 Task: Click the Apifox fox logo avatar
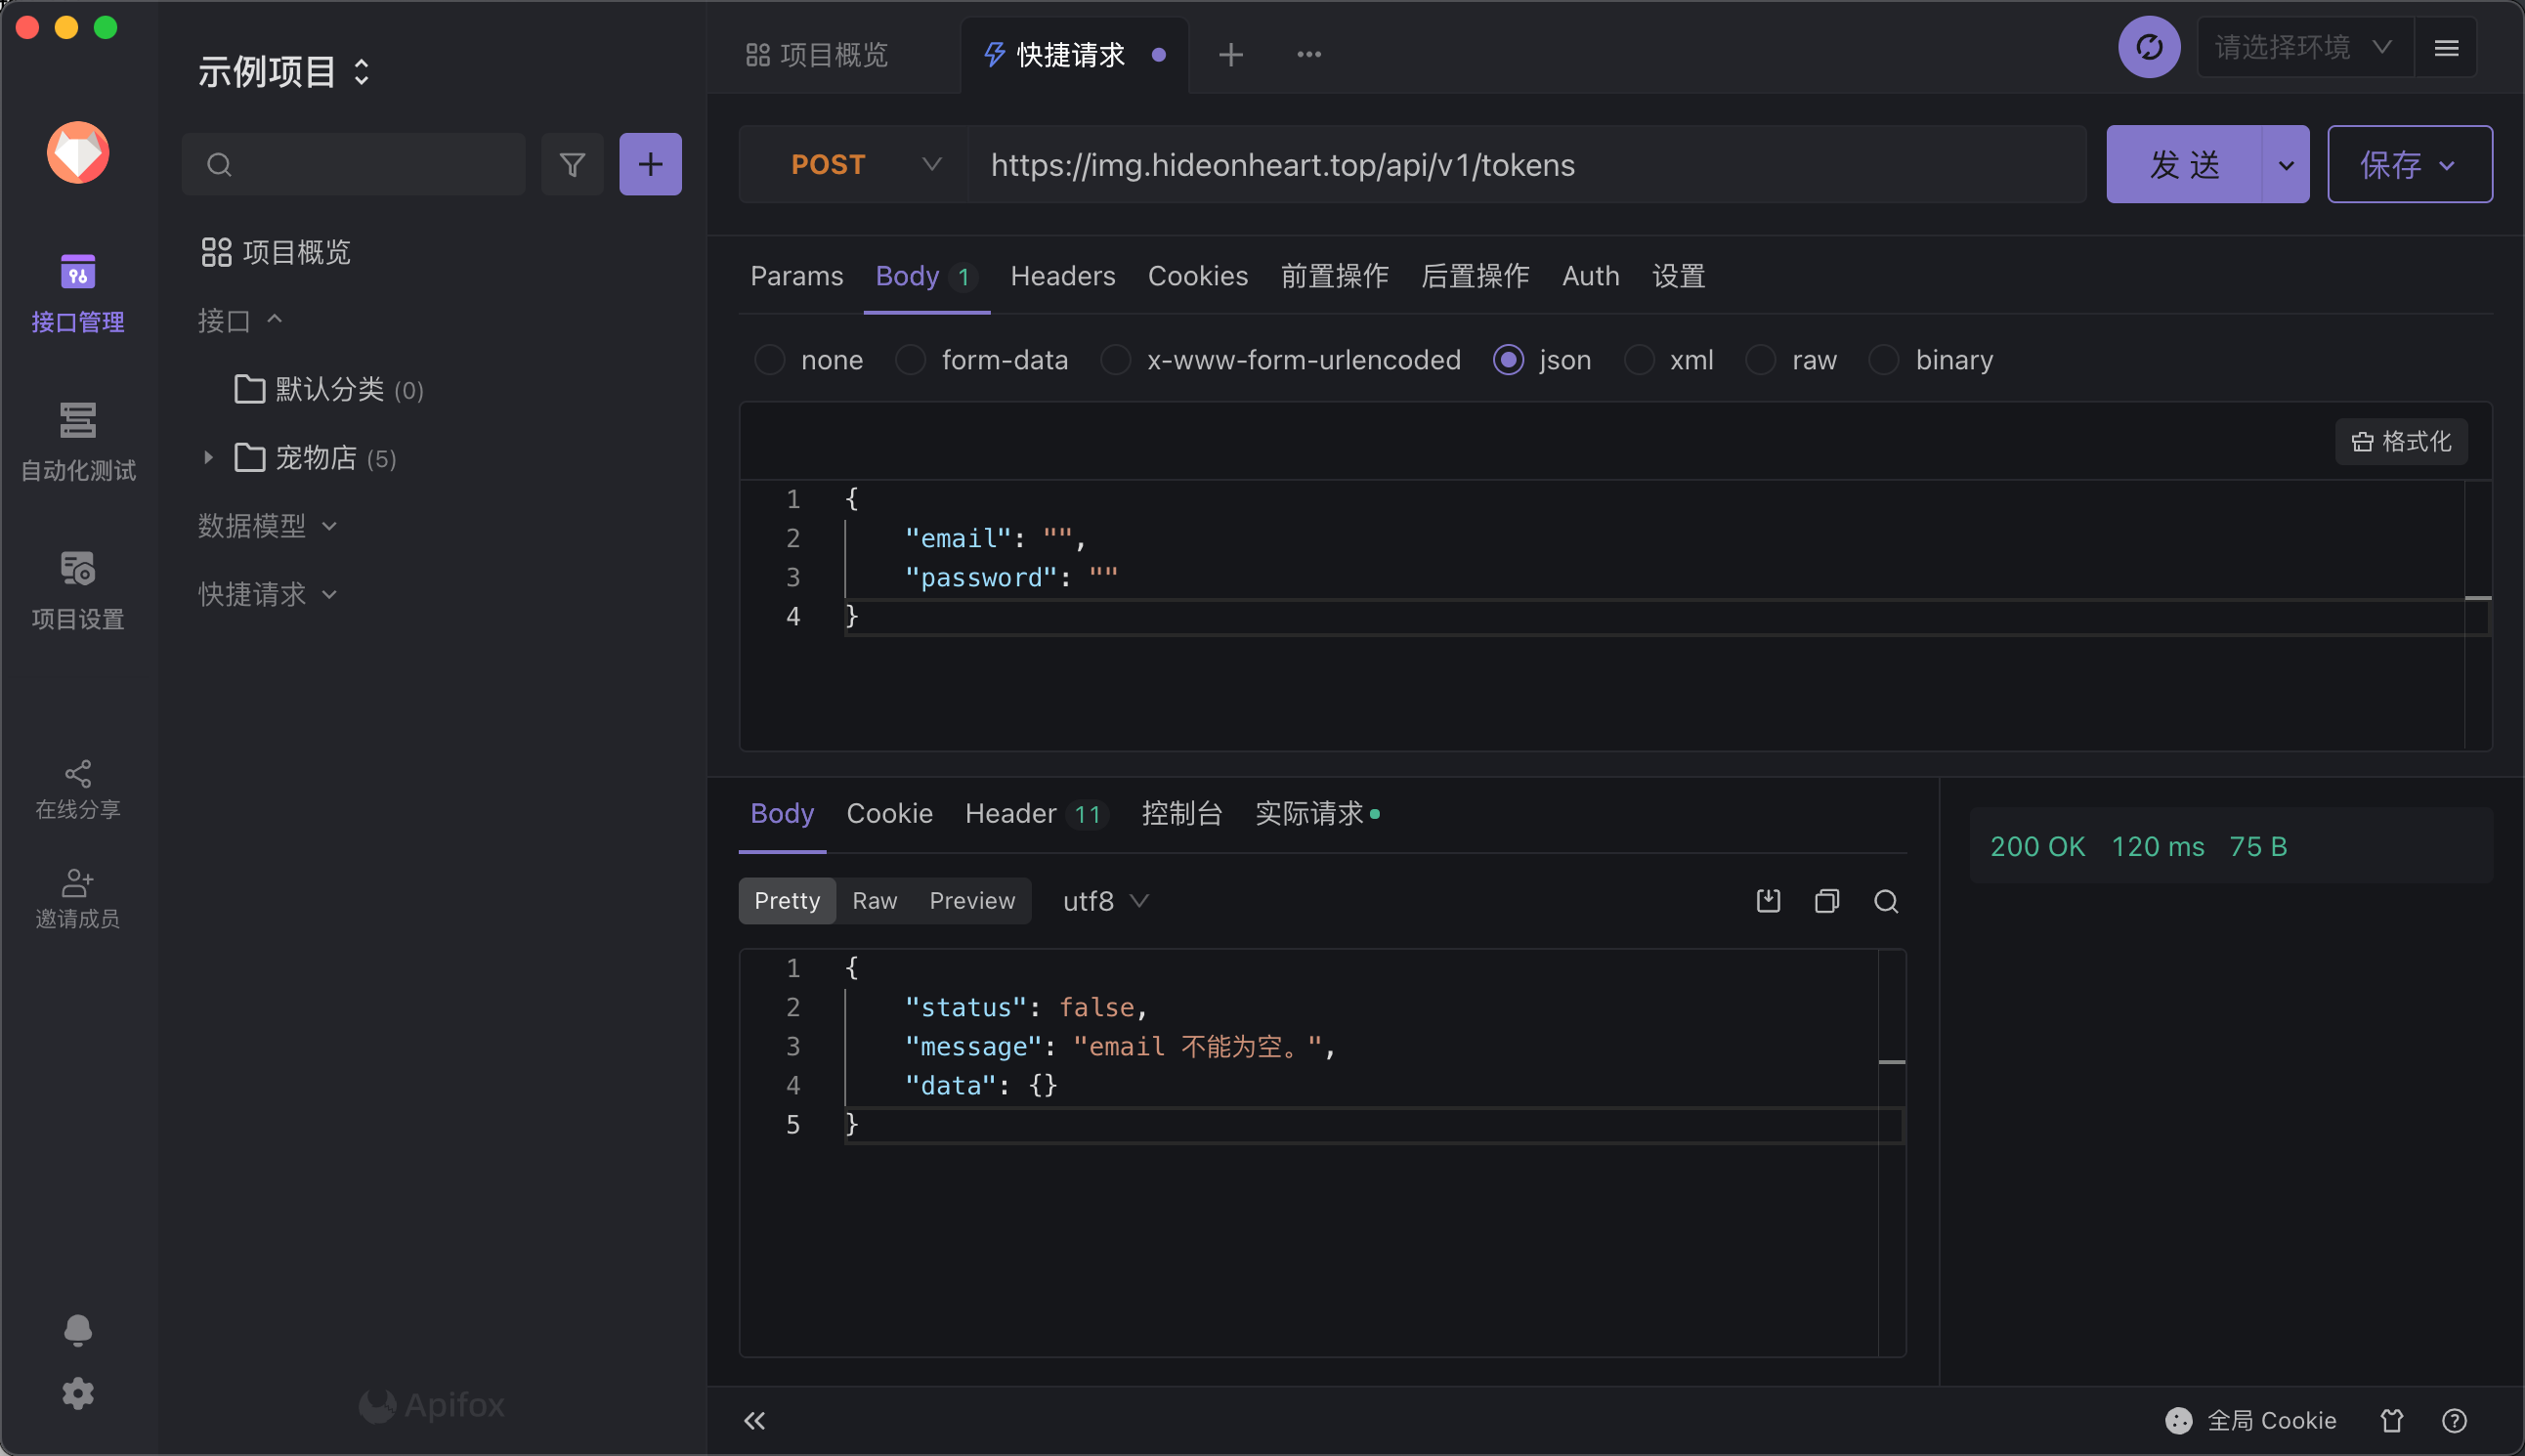point(78,153)
